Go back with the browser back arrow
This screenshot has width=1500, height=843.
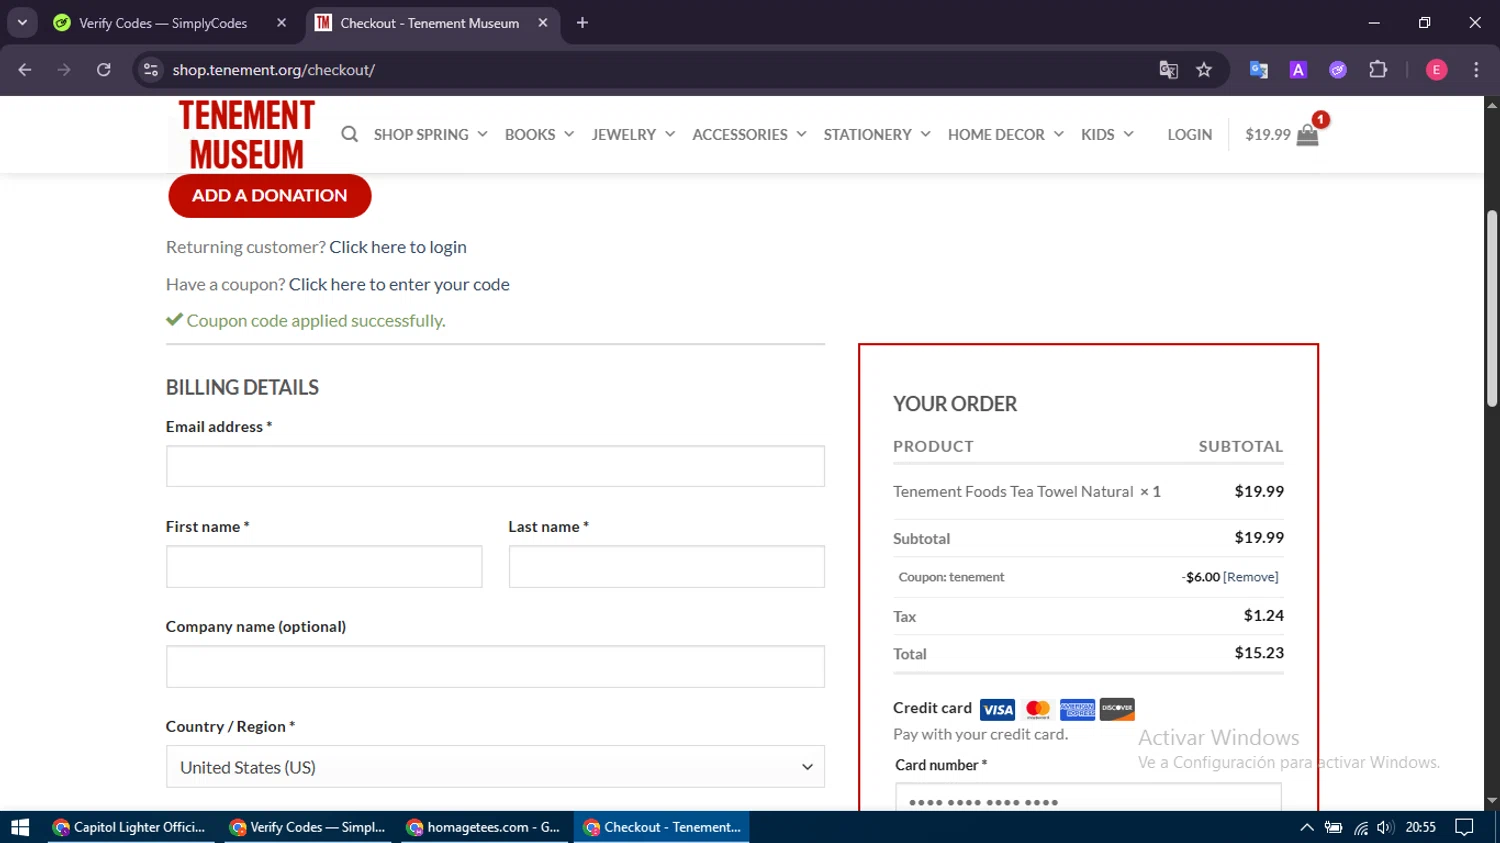click(25, 70)
